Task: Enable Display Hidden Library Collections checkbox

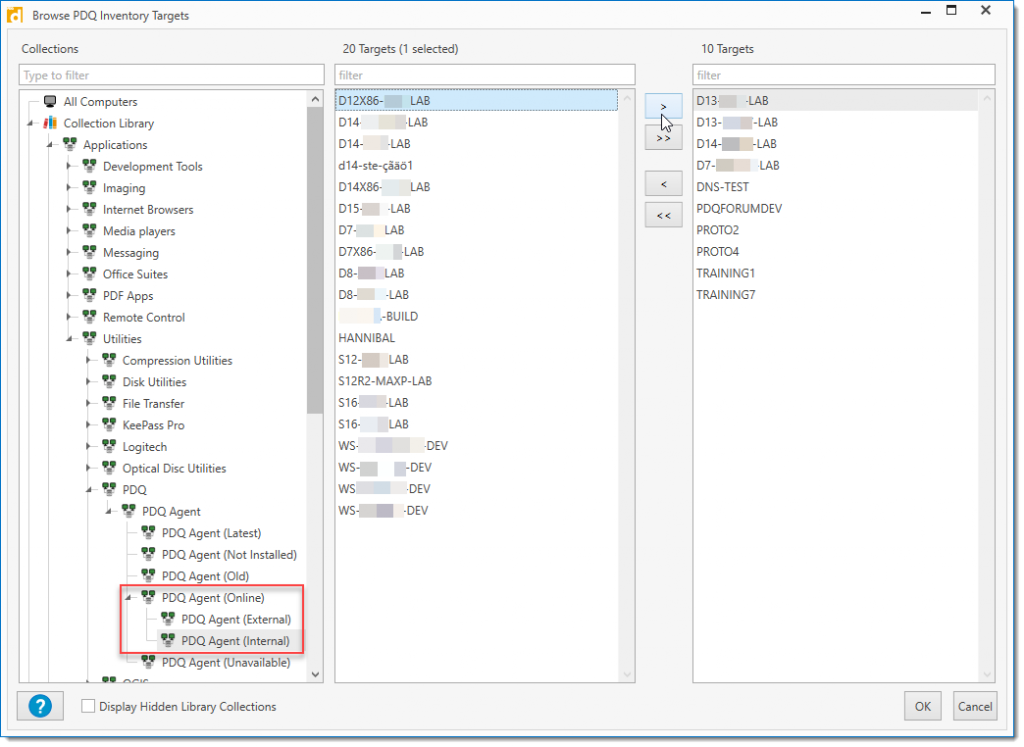Action: point(88,706)
